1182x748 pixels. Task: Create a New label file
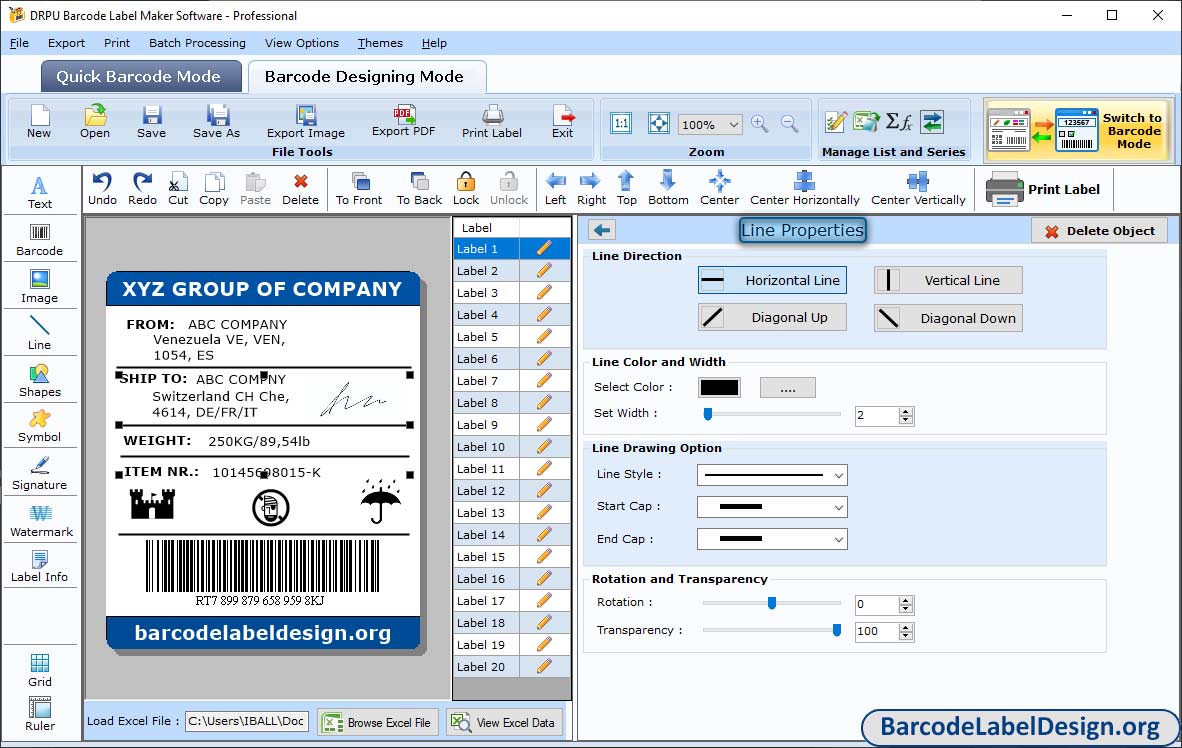(39, 122)
